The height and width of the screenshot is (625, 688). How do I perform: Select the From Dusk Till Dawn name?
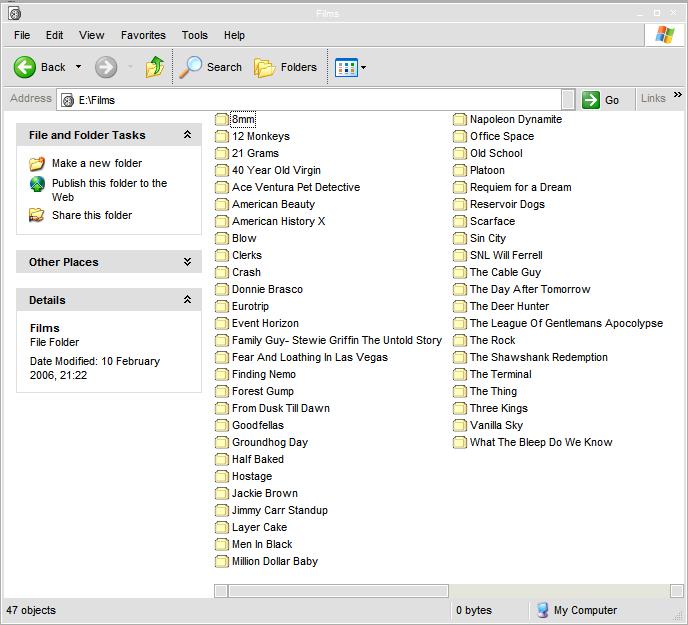(x=281, y=408)
